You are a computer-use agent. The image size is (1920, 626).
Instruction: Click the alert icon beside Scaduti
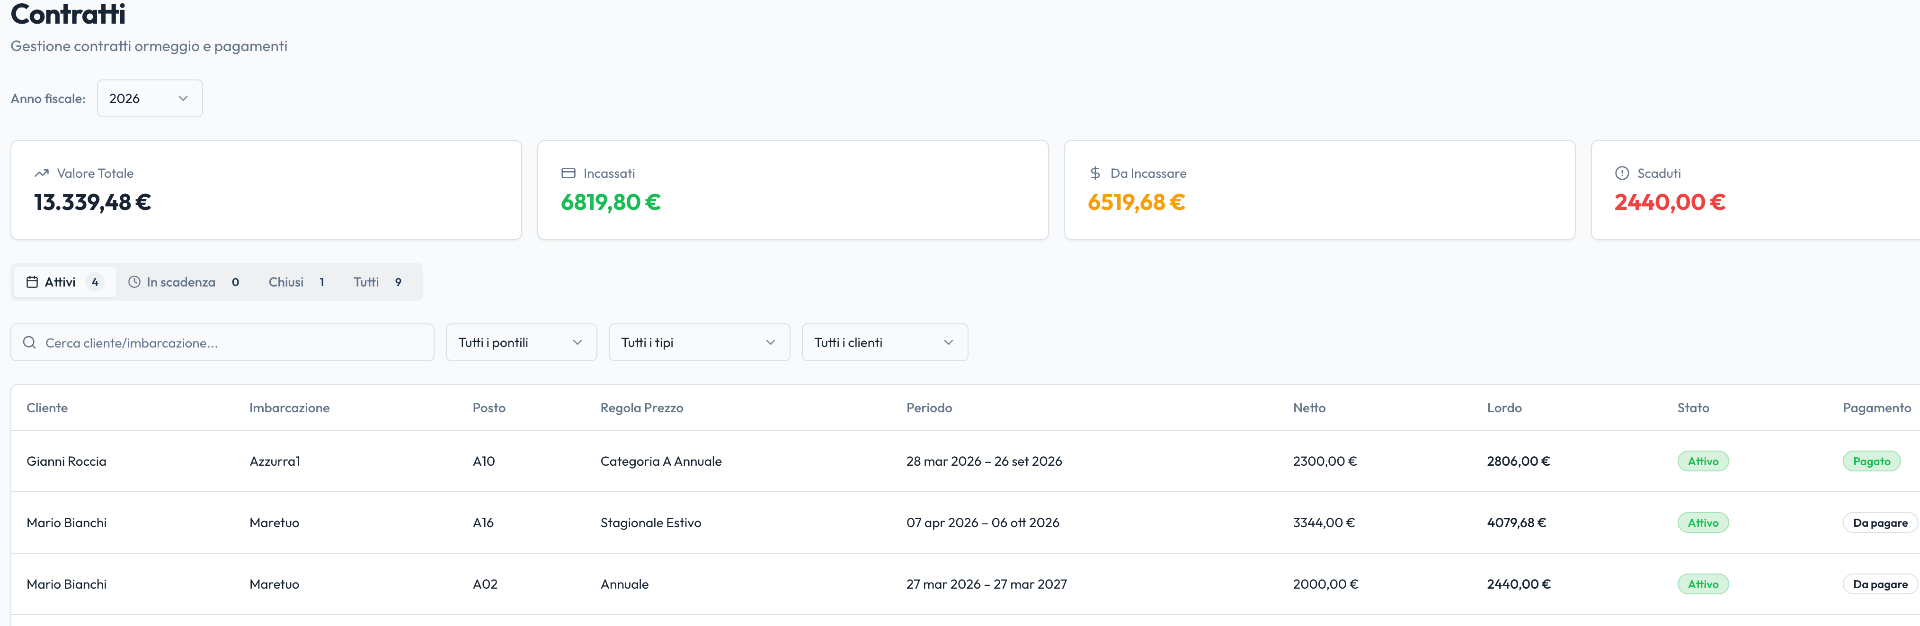tap(1622, 173)
